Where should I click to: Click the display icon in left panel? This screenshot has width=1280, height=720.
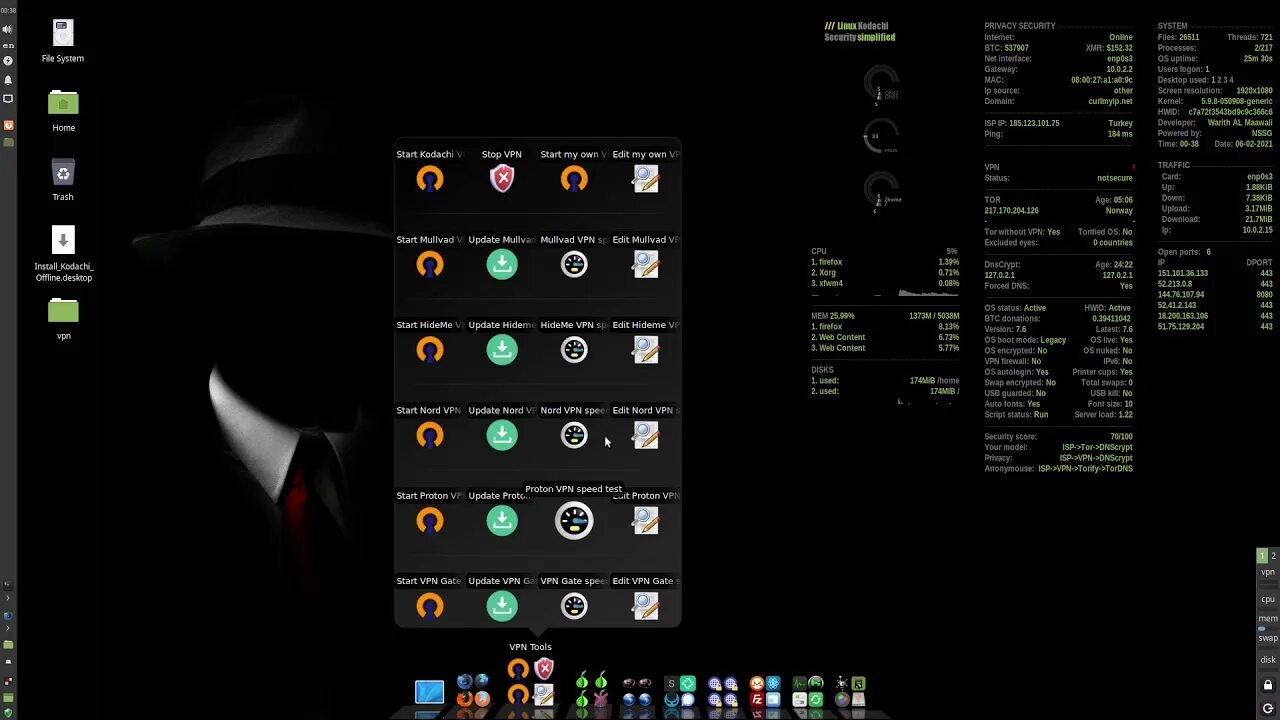(8, 99)
